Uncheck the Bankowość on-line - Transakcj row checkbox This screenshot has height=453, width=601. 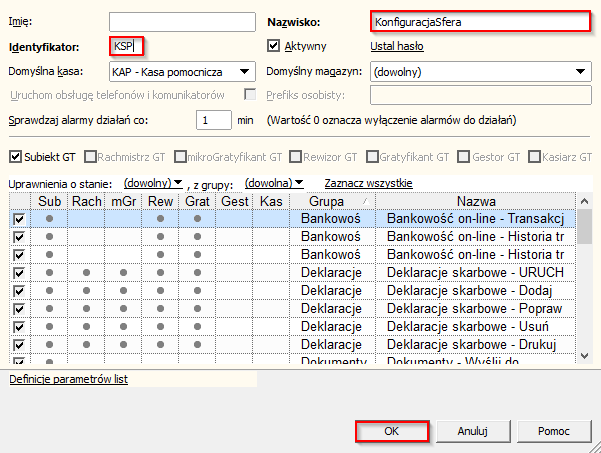(19, 219)
